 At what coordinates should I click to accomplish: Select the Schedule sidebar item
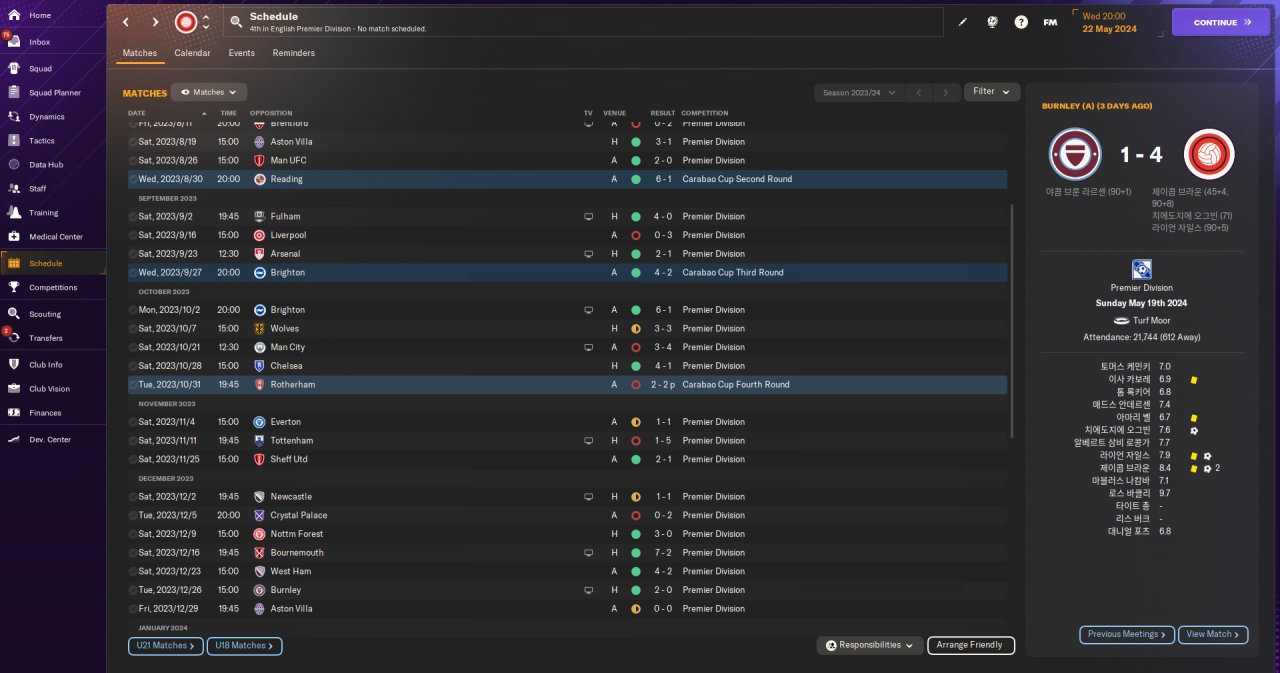coord(52,263)
